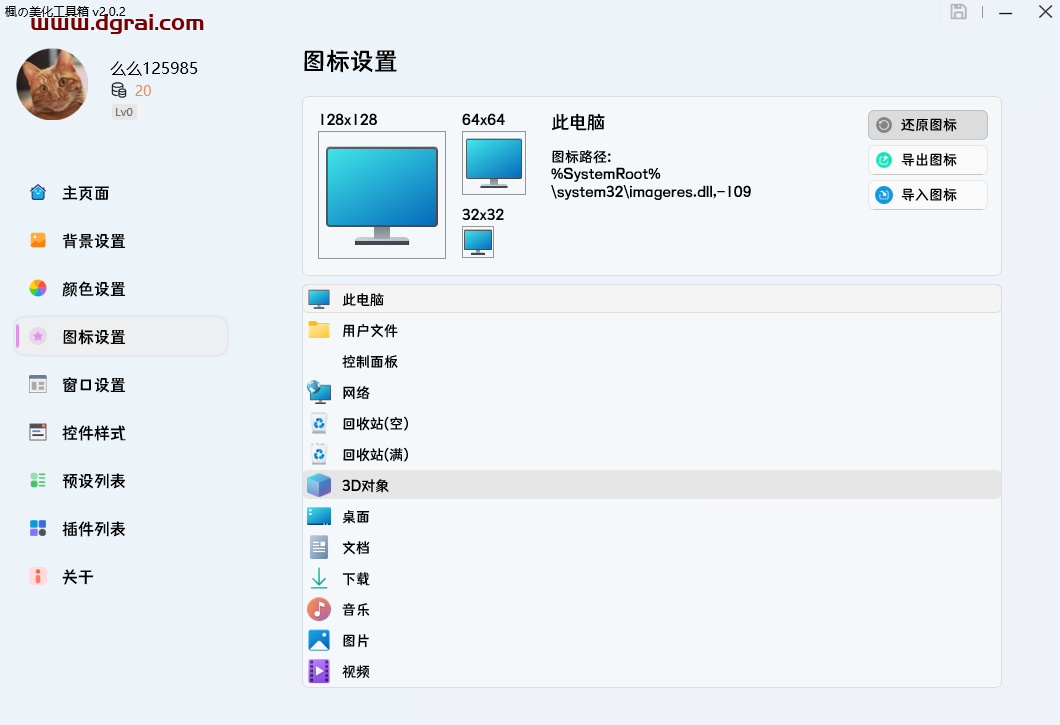Click the window layout icon for 窗口设置
Viewport: 1060px width, 725px height.
(38, 384)
